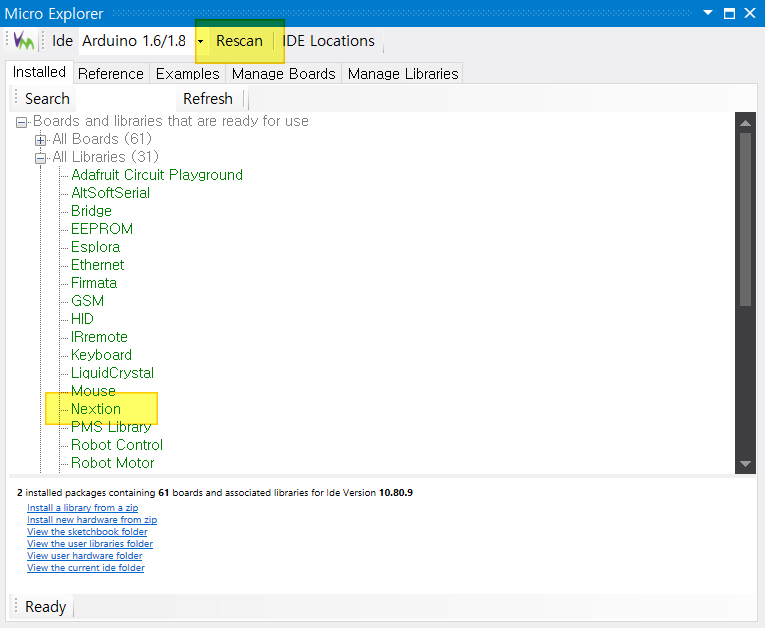Switch to the Reference tab

tap(111, 74)
